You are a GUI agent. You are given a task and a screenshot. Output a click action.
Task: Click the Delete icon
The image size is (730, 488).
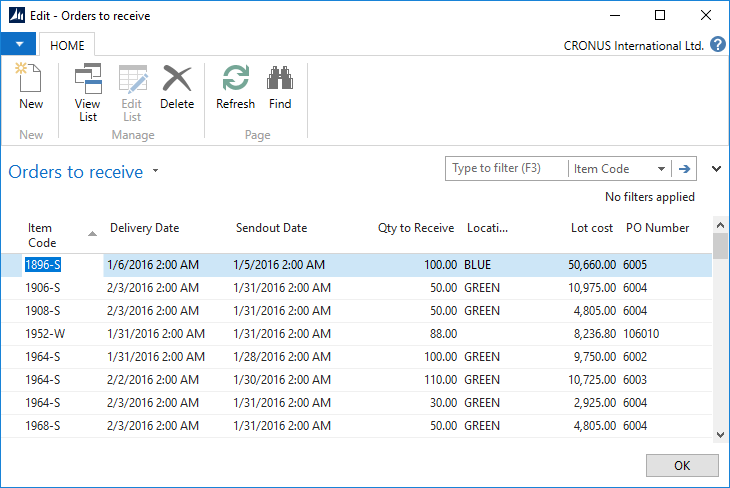[177, 86]
